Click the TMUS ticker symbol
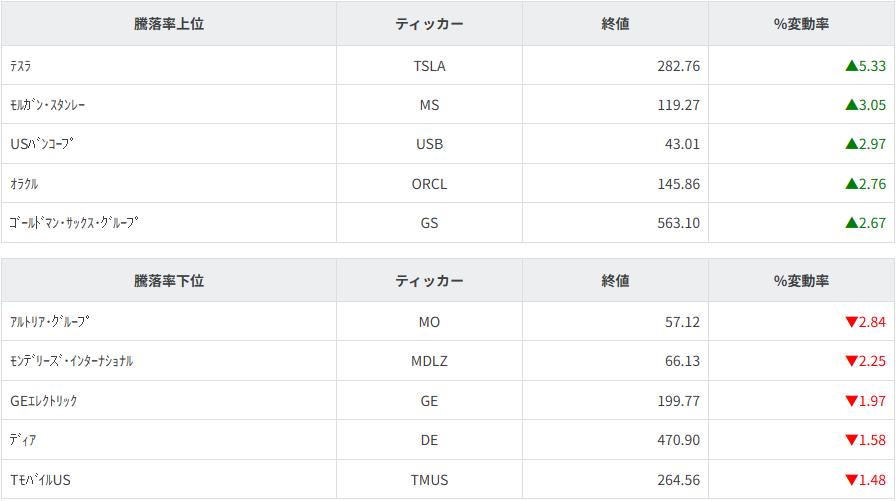The image size is (896, 501). [429, 480]
